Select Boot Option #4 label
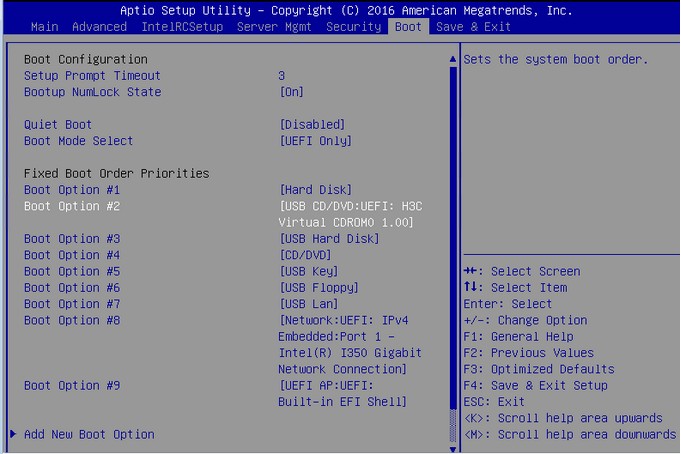 (72, 255)
